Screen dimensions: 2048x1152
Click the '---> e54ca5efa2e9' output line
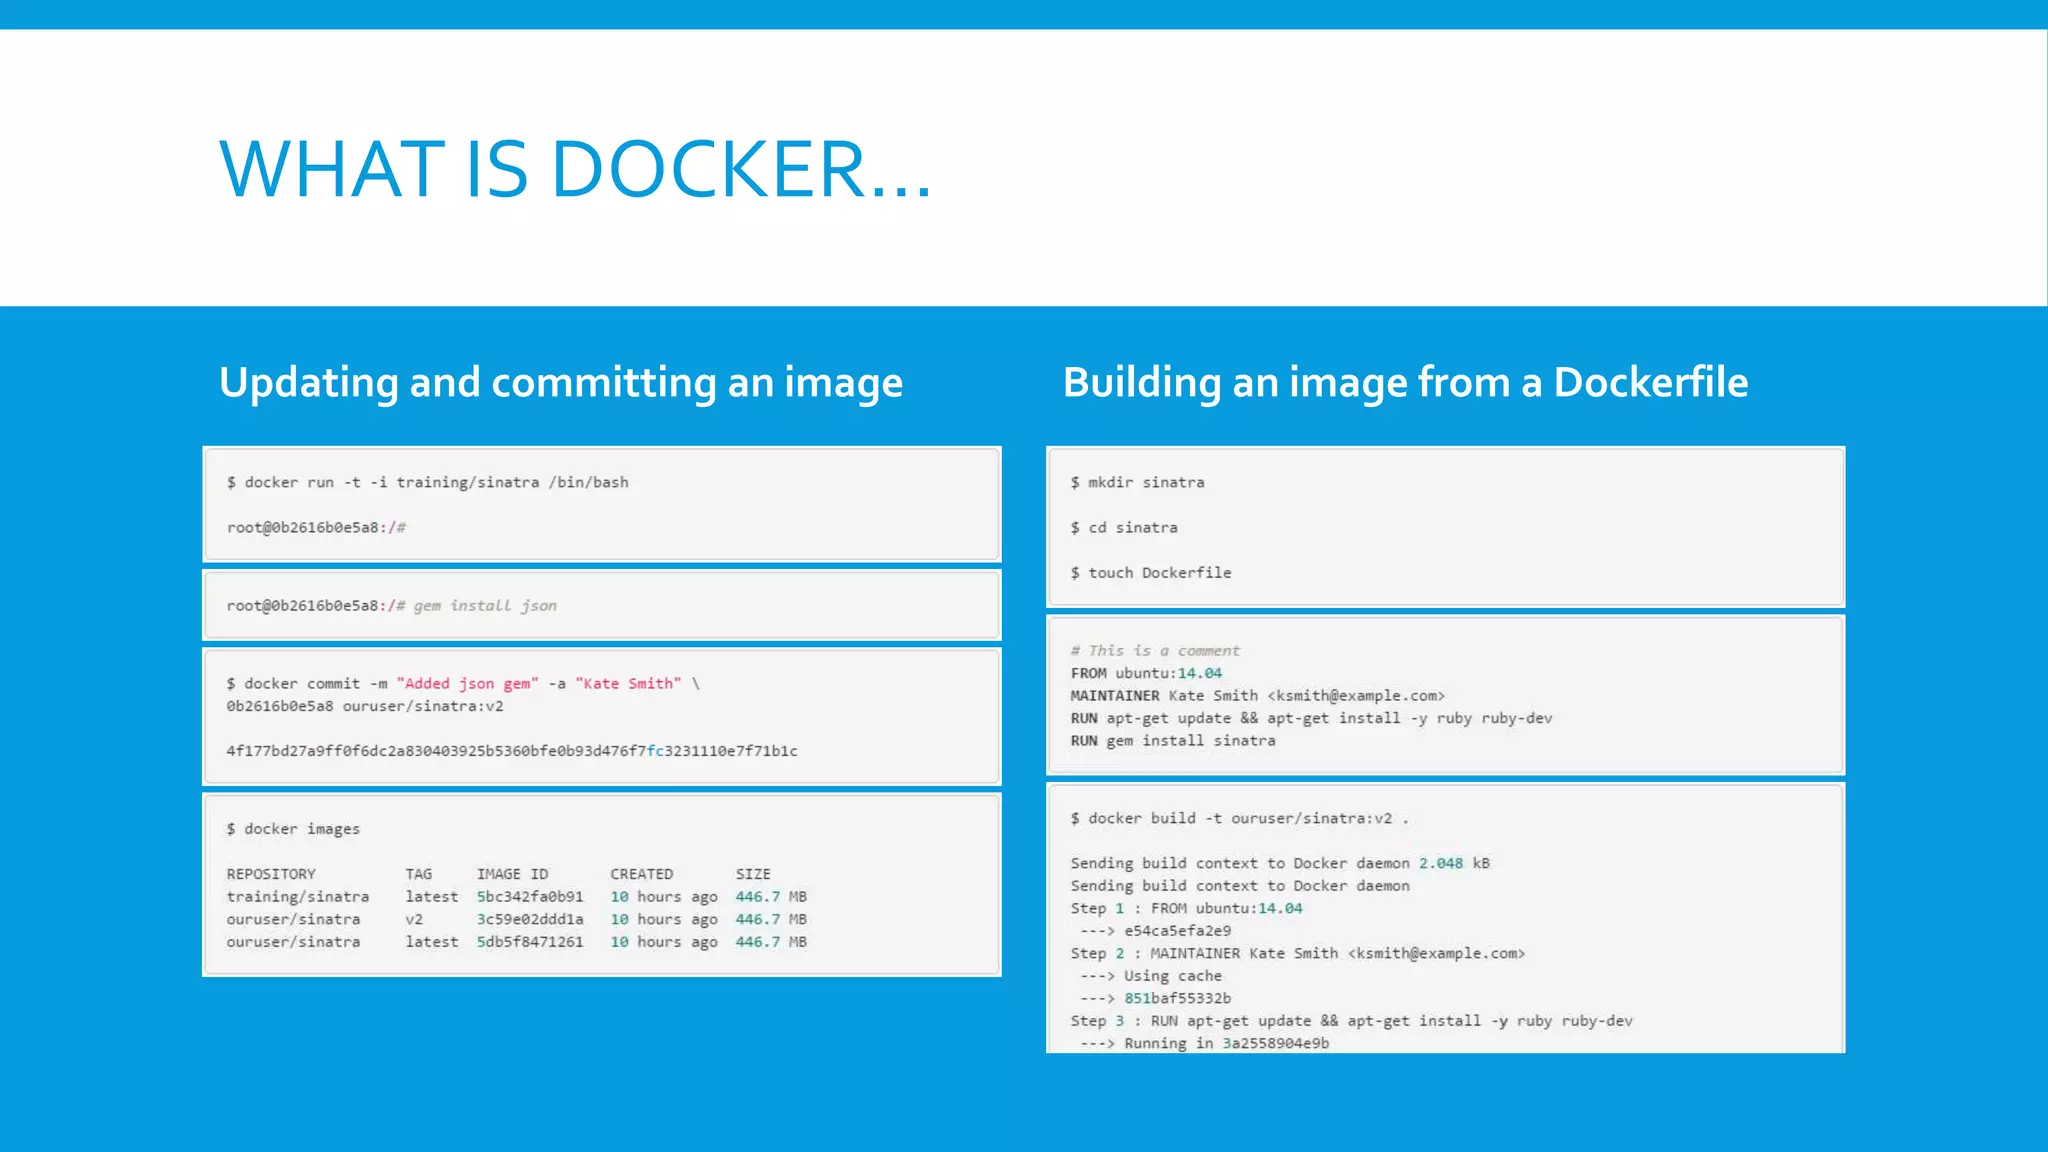click(x=1155, y=931)
